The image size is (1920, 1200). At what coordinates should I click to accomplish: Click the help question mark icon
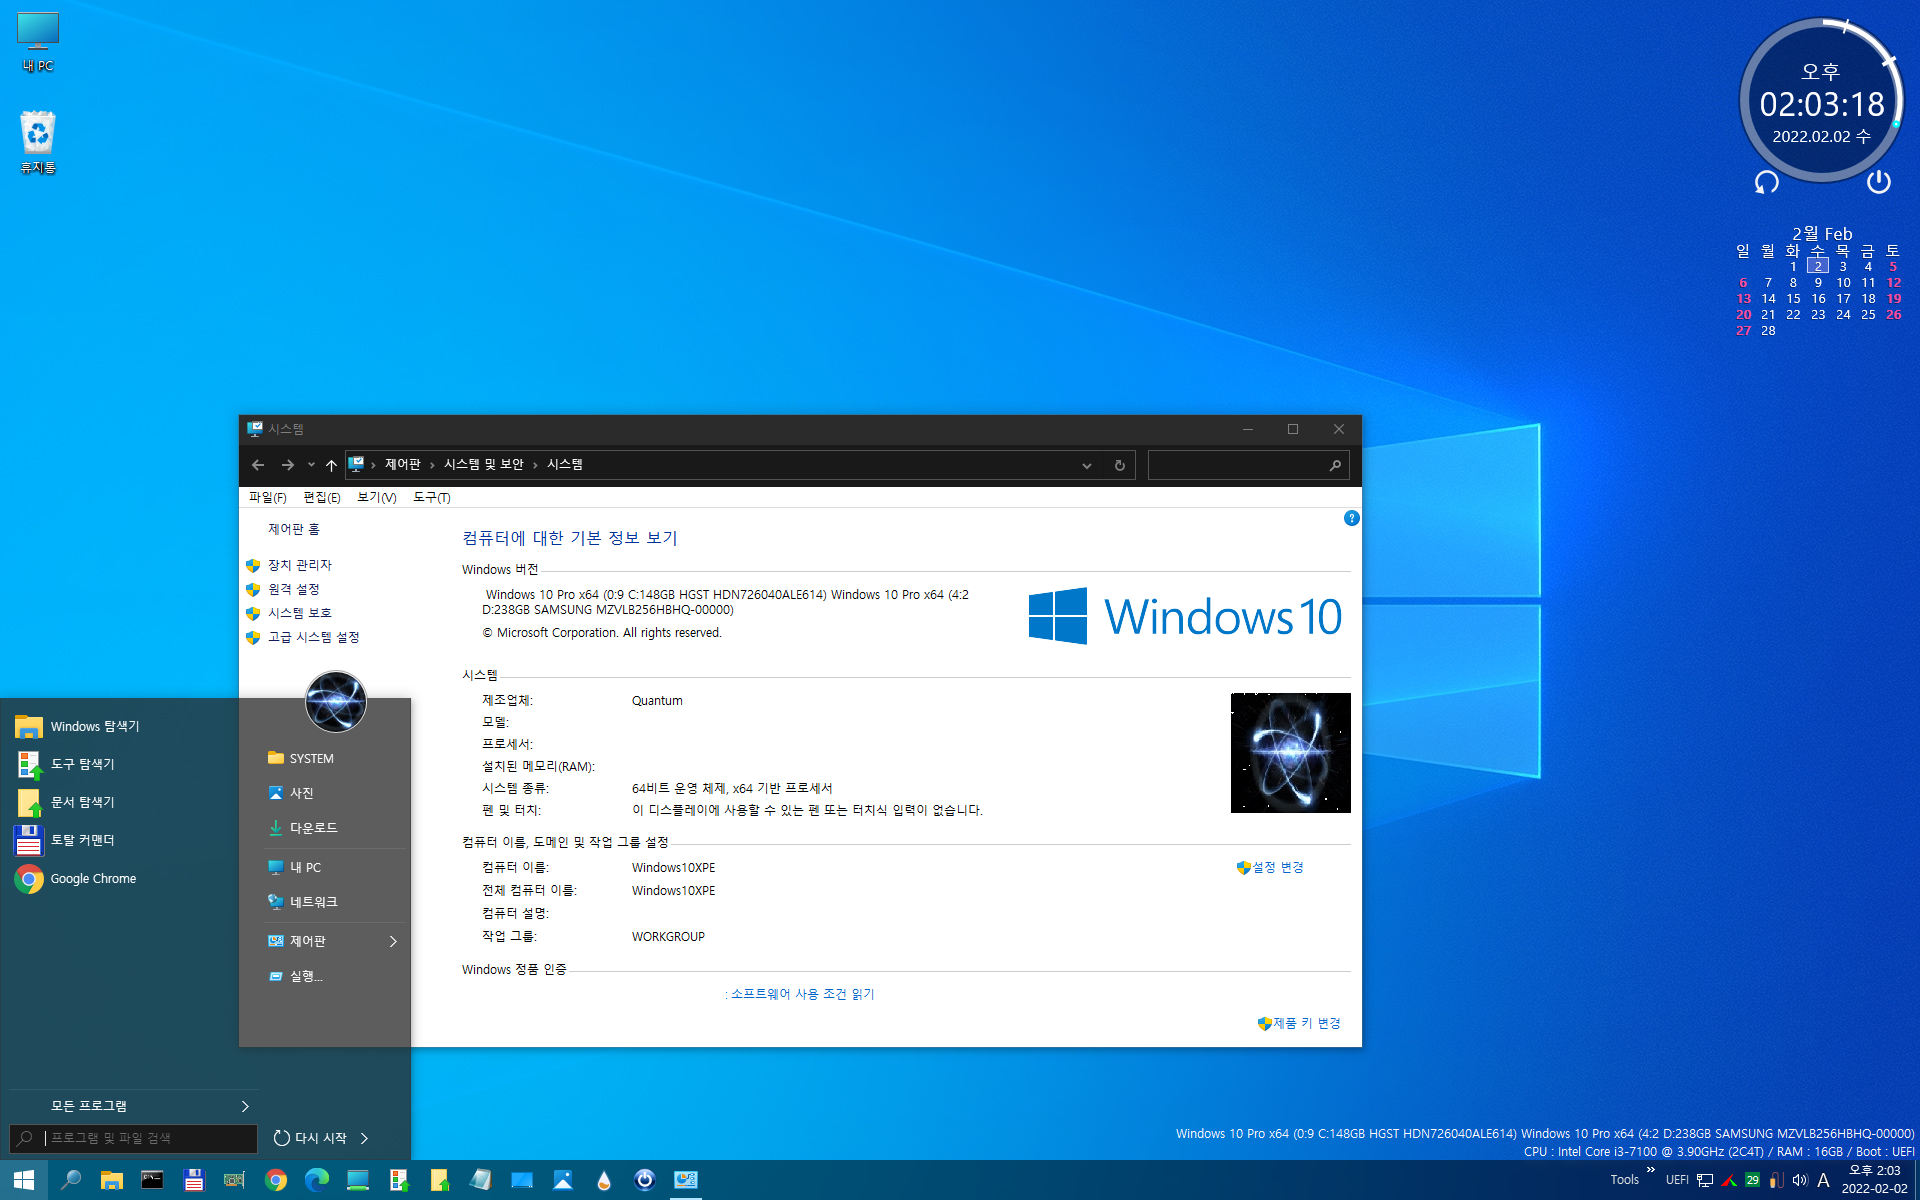(x=1351, y=518)
